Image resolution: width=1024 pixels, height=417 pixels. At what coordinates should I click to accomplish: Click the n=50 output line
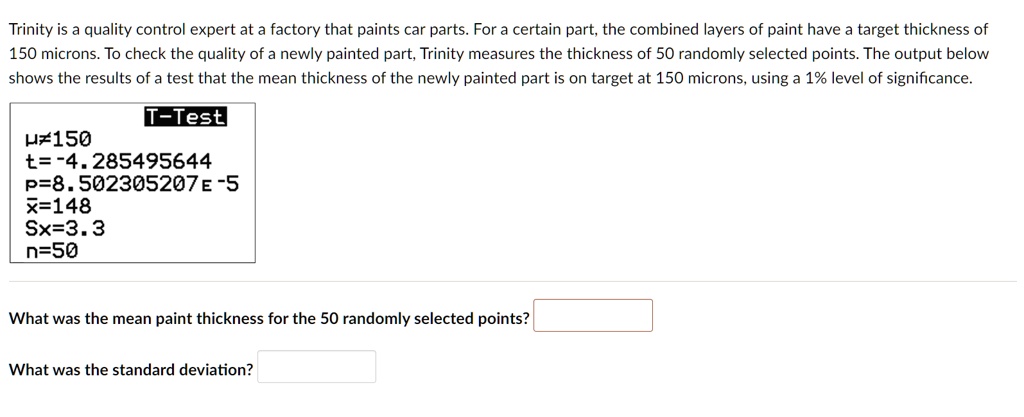pos(51,251)
